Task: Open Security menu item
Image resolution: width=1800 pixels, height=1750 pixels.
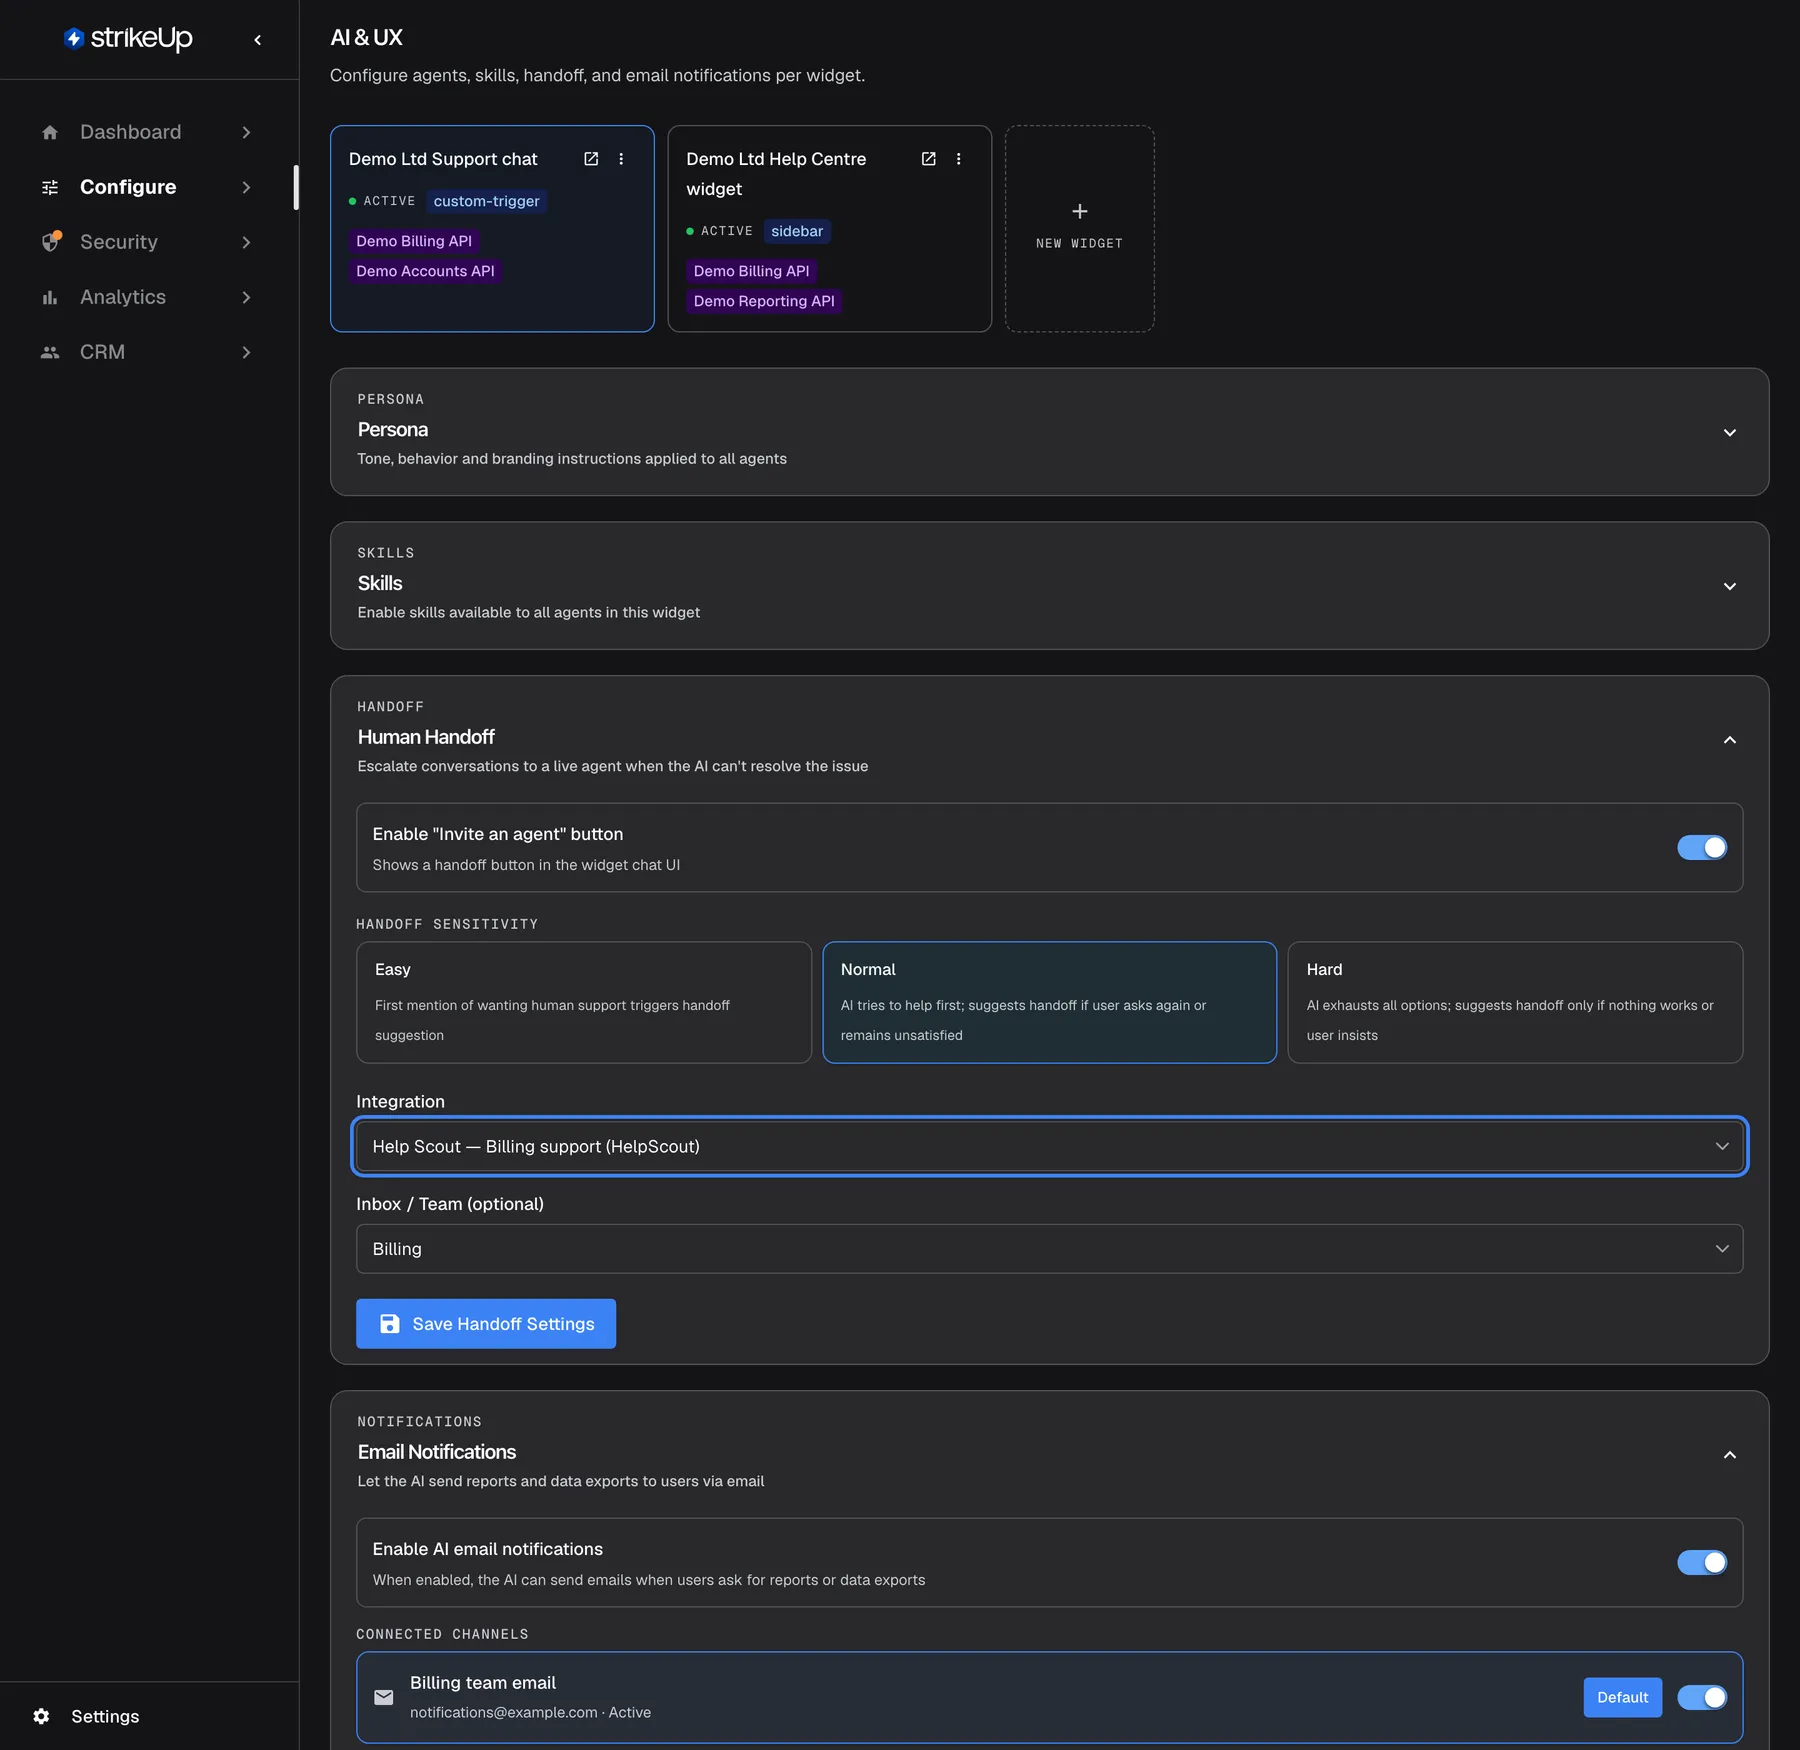Action: click(x=147, y=242)
